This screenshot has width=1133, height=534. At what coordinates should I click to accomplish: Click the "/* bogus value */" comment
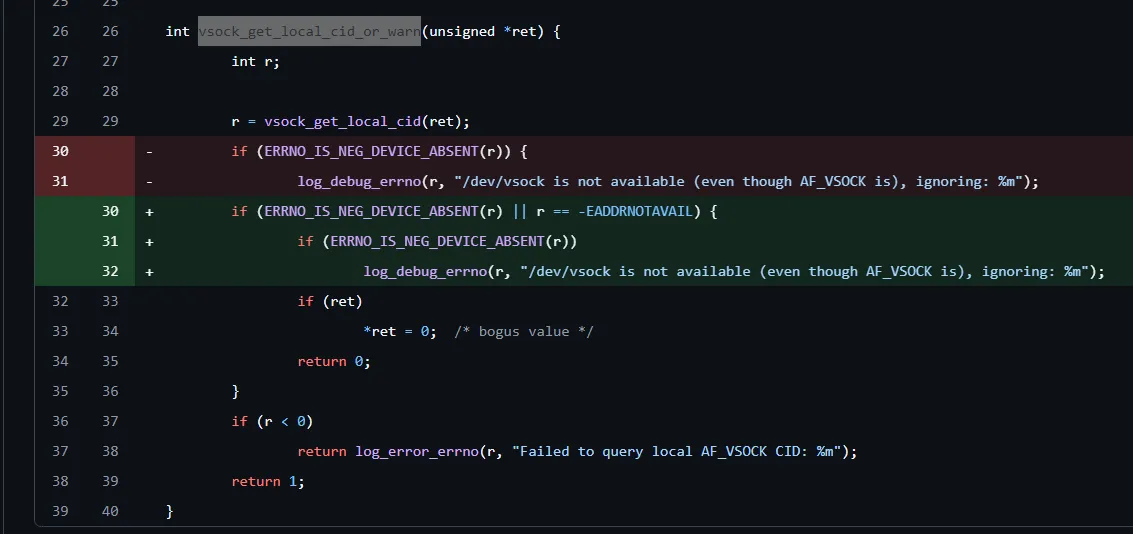[524, 332]
